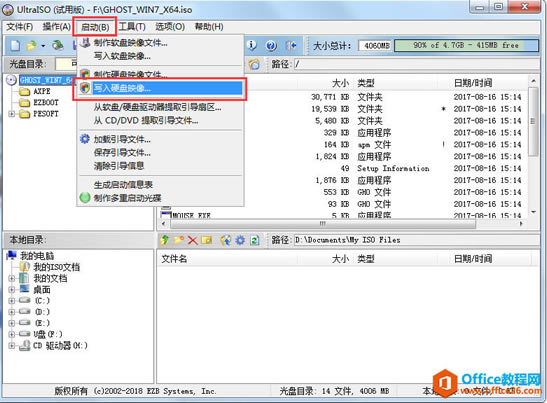Click the 加载引导文件 gear icon

[85, 139]
